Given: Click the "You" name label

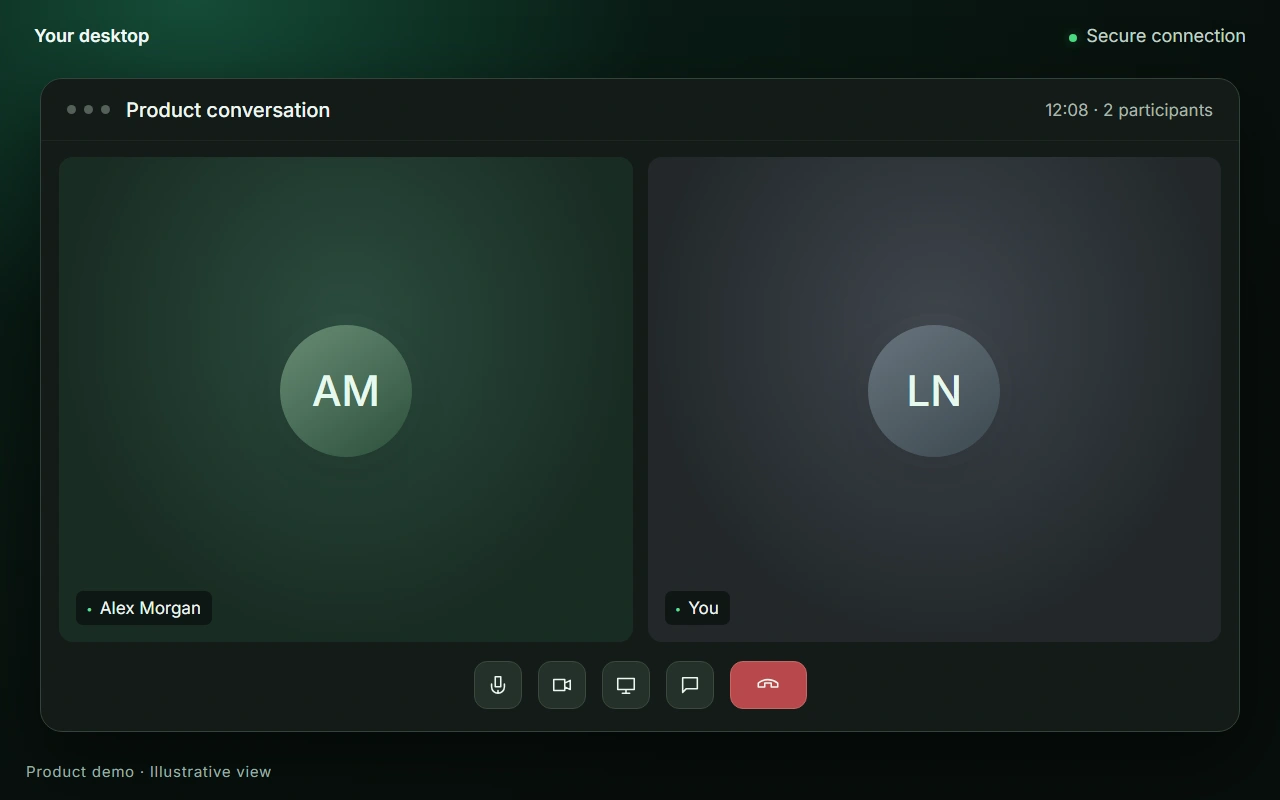Looking at the screenshot, I should 697,608.
